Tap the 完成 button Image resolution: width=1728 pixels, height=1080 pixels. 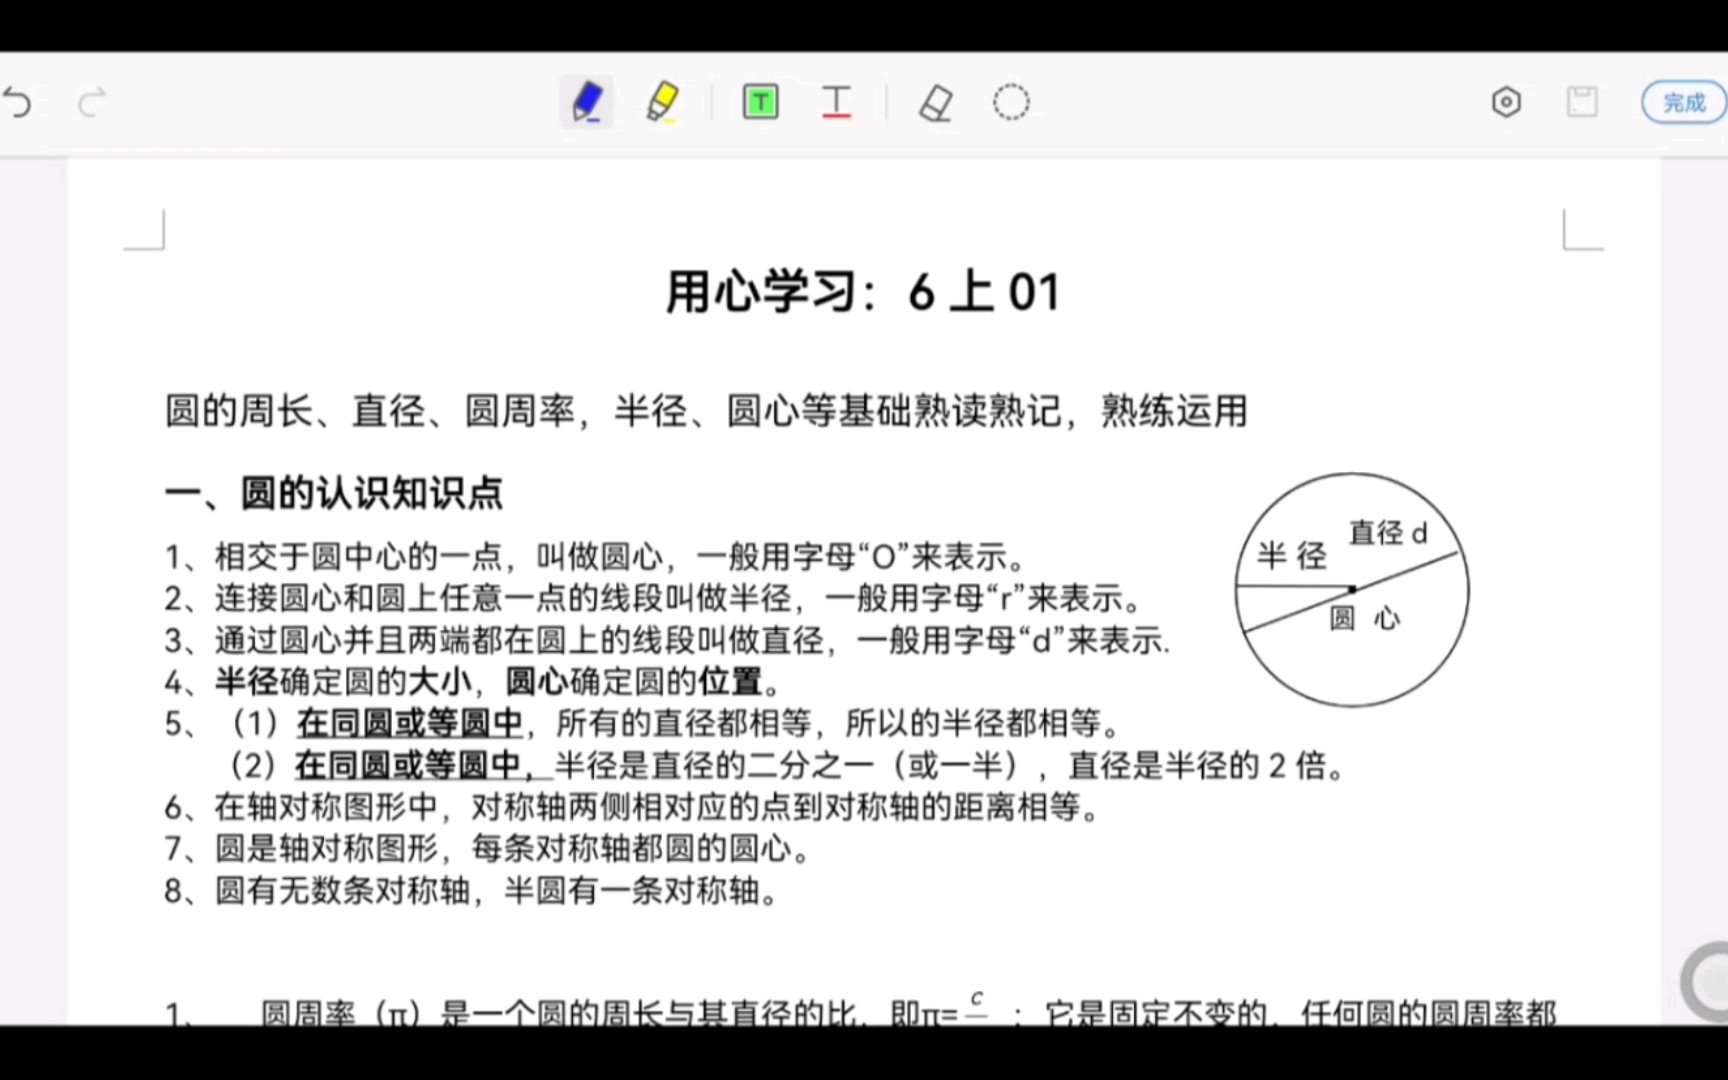1685,102
